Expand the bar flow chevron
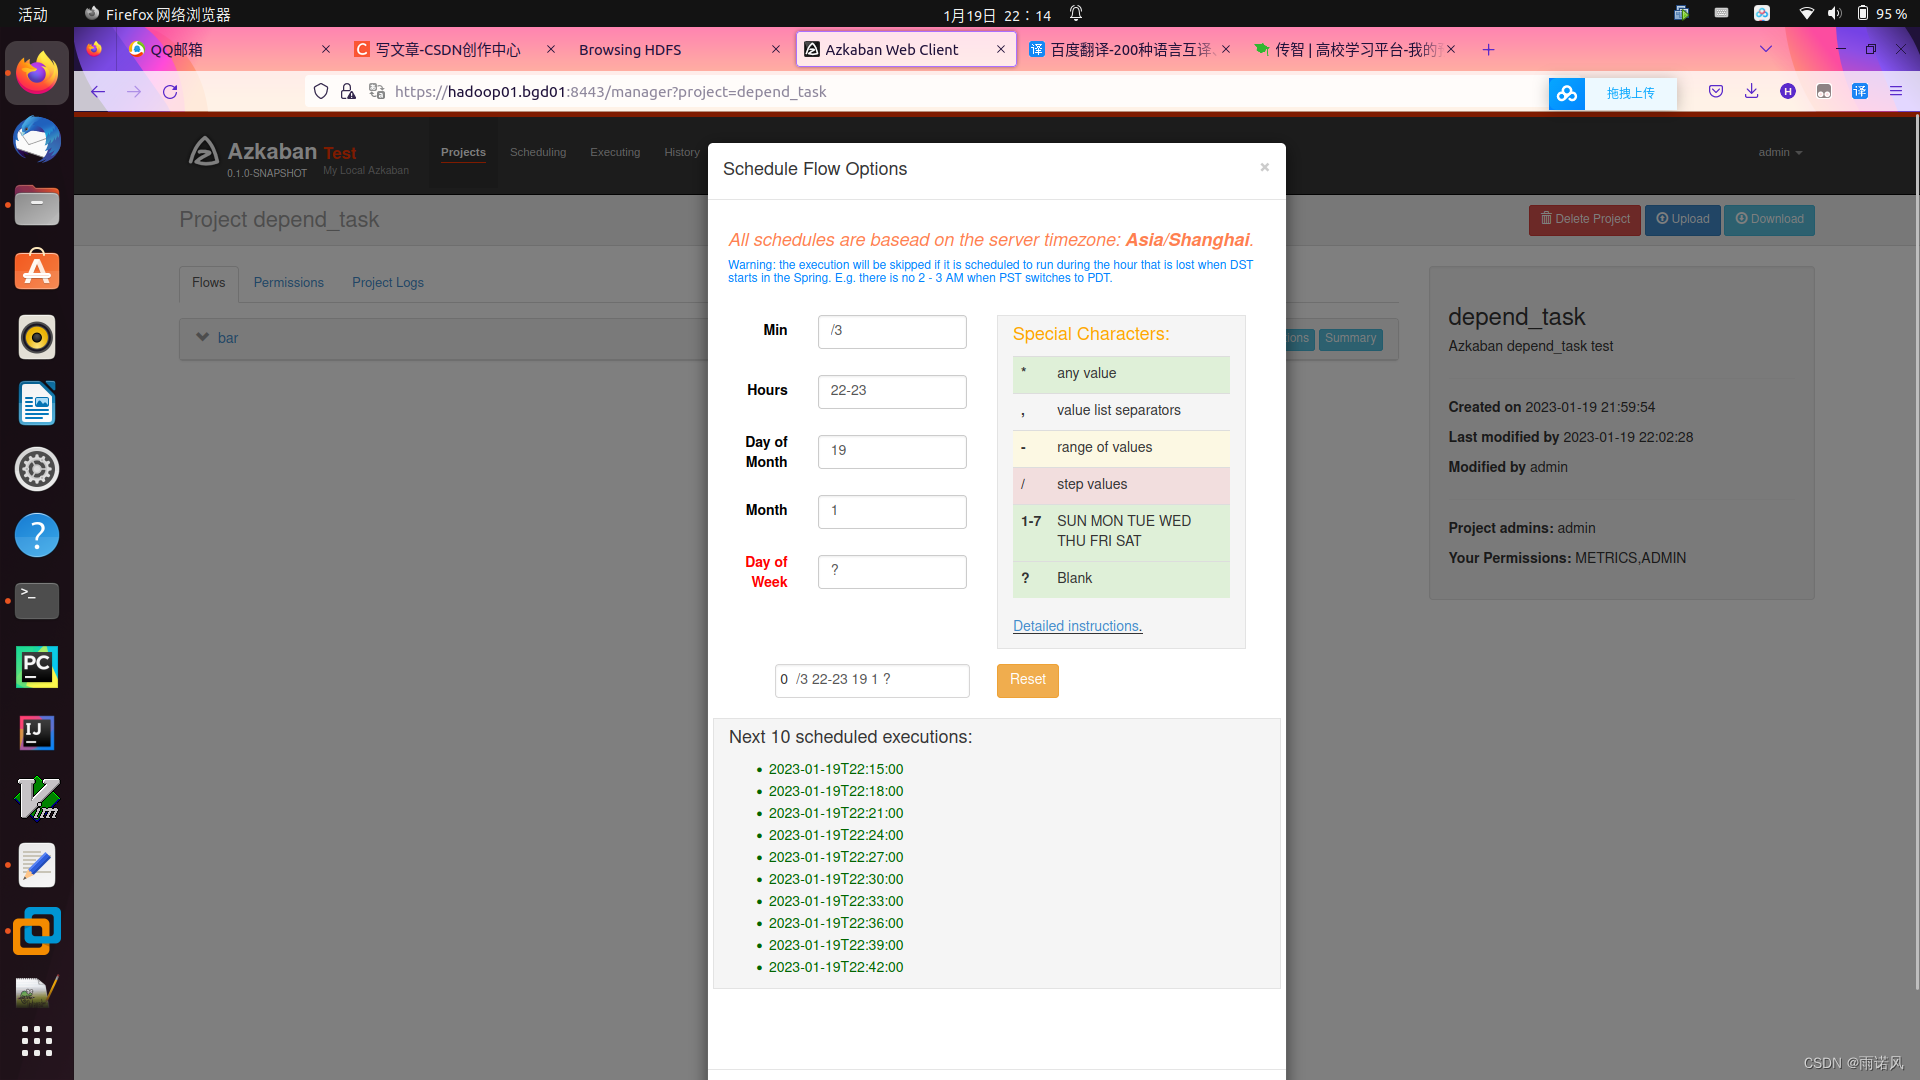Viewport: 1920px width, 1080px height. pyautogui.click(x=203, y=338)
